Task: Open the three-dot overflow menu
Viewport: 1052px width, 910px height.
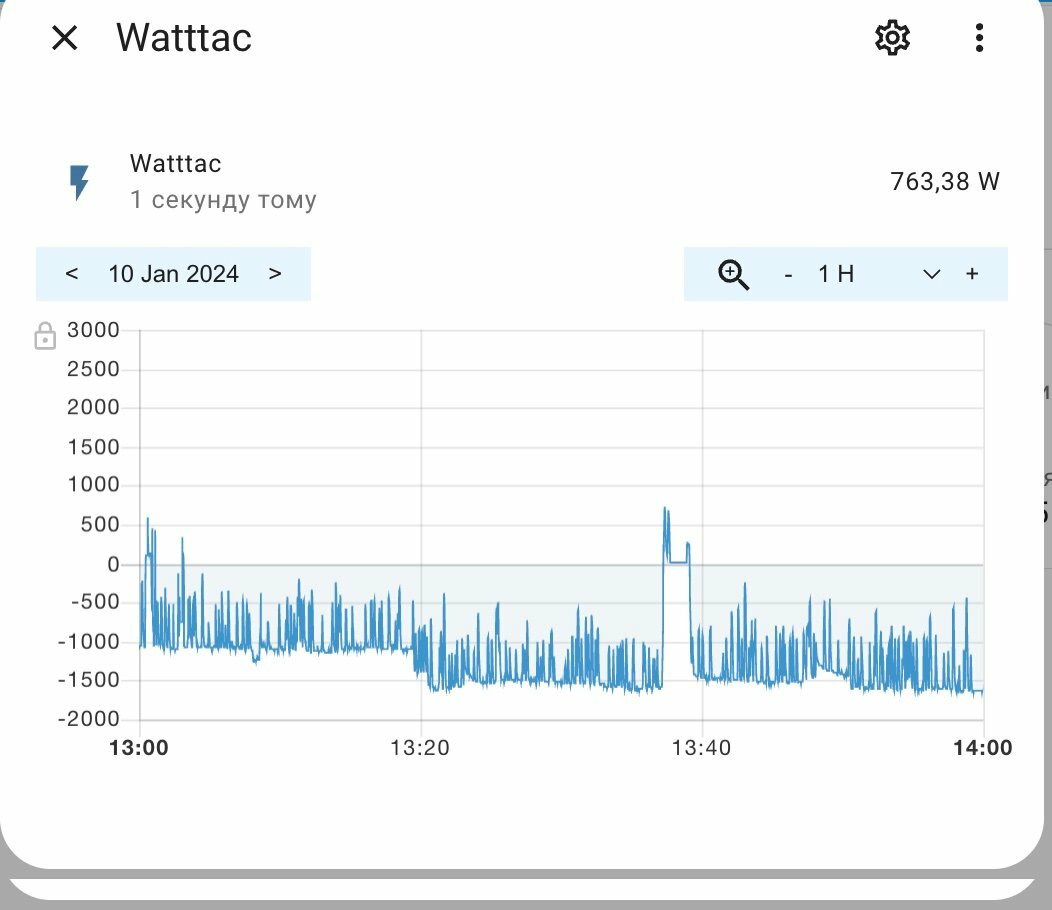Action: click(980, 38)
